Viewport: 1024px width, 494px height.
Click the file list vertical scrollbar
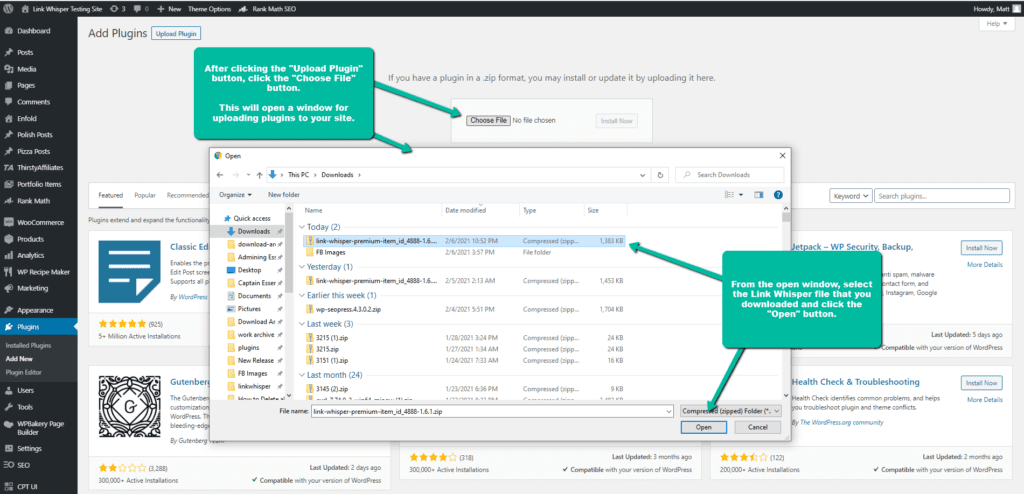point(786,300)
